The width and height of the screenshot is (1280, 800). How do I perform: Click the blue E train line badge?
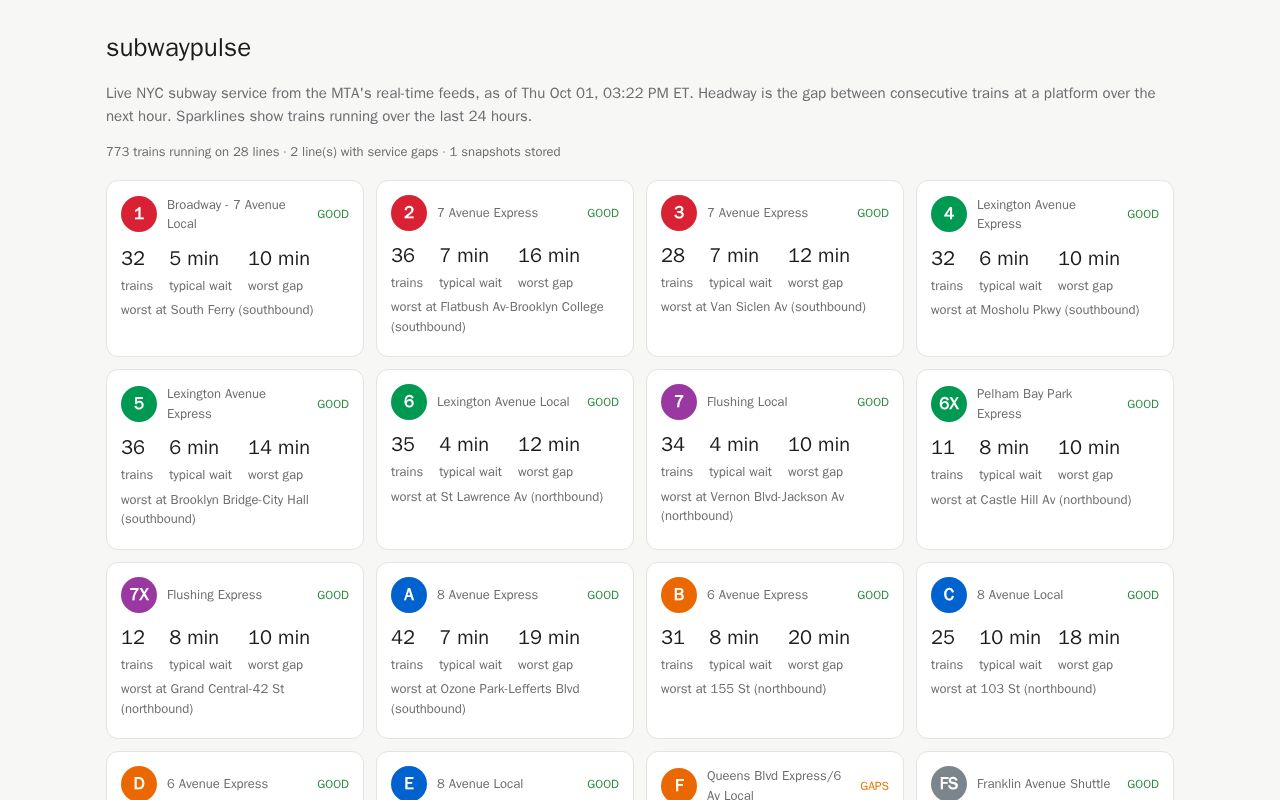click(409, 784)
